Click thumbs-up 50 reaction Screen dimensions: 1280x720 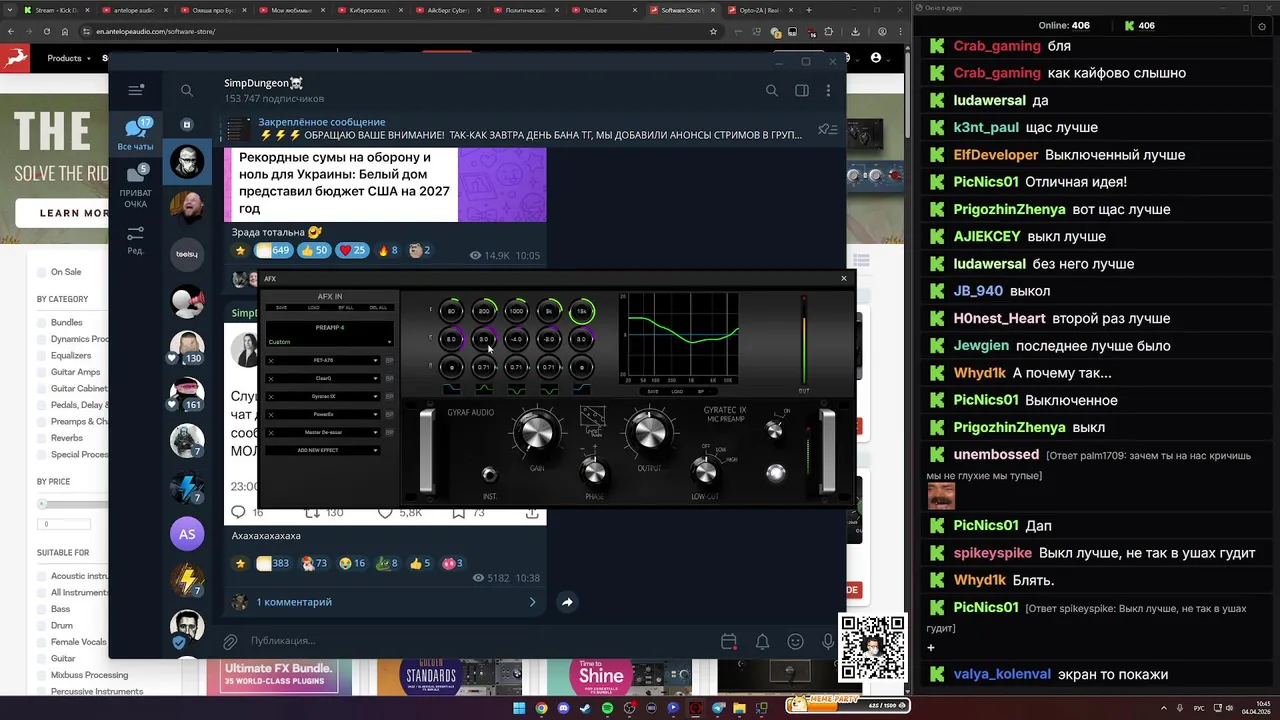tap(314, 250)
